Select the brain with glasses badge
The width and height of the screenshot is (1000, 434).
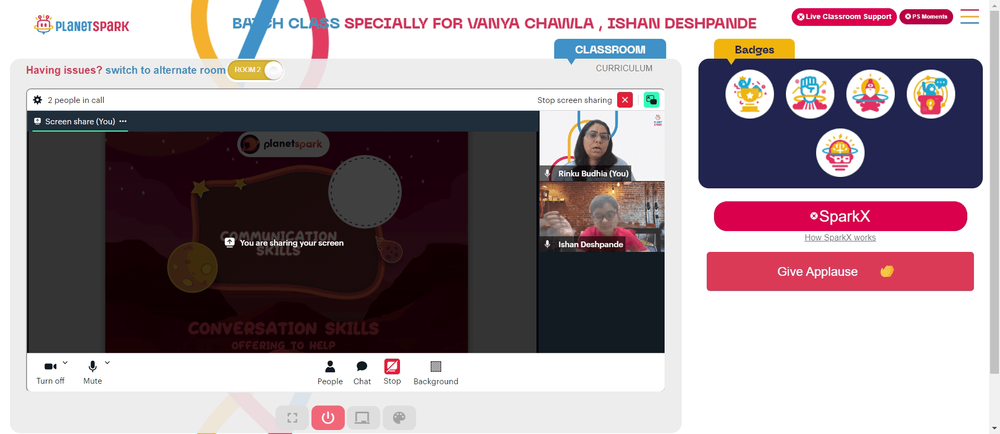point(840,153)
